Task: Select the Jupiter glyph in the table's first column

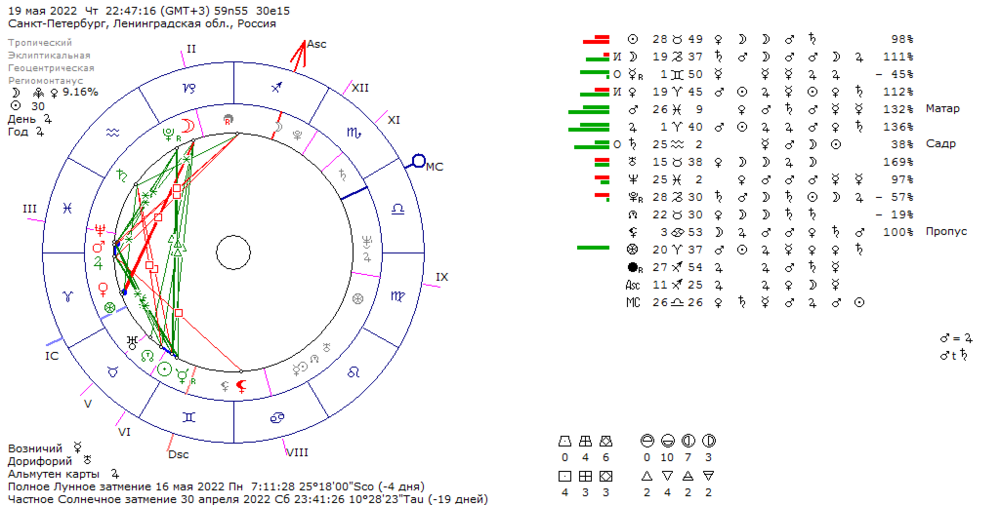Action: pos(633,127)
